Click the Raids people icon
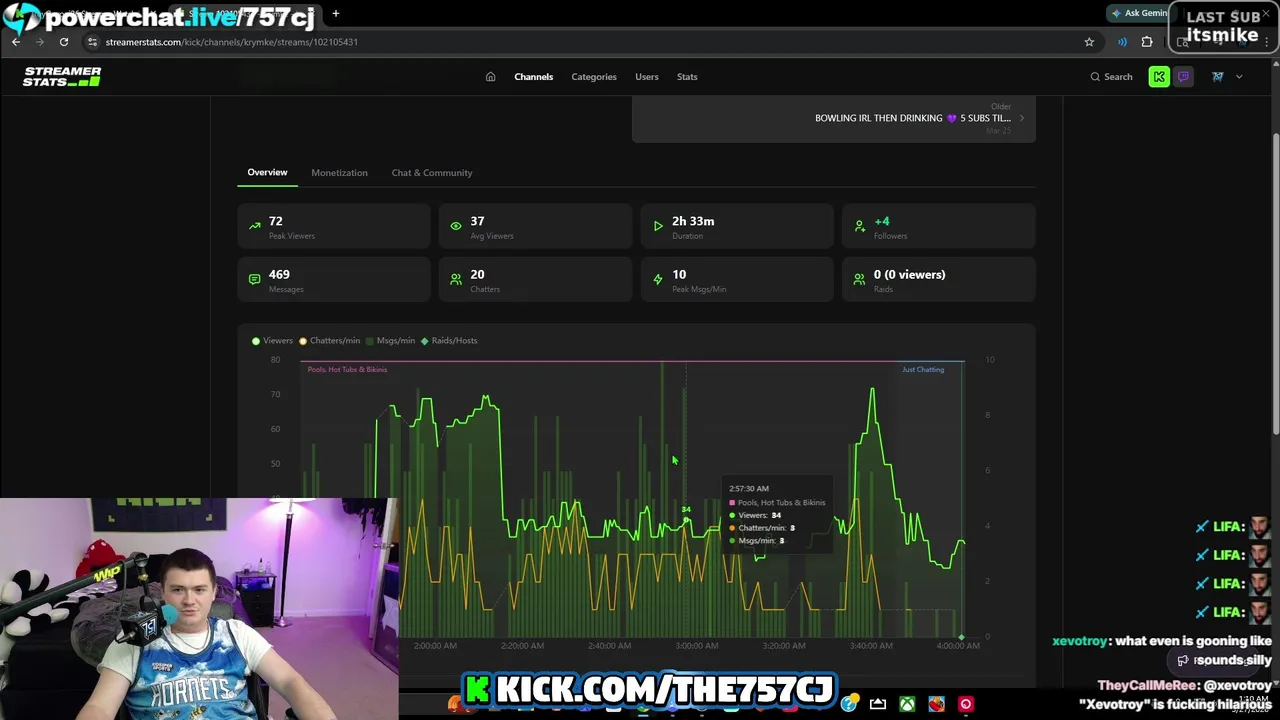Screen dimensions: 1280x720 [x=859, y=279]
